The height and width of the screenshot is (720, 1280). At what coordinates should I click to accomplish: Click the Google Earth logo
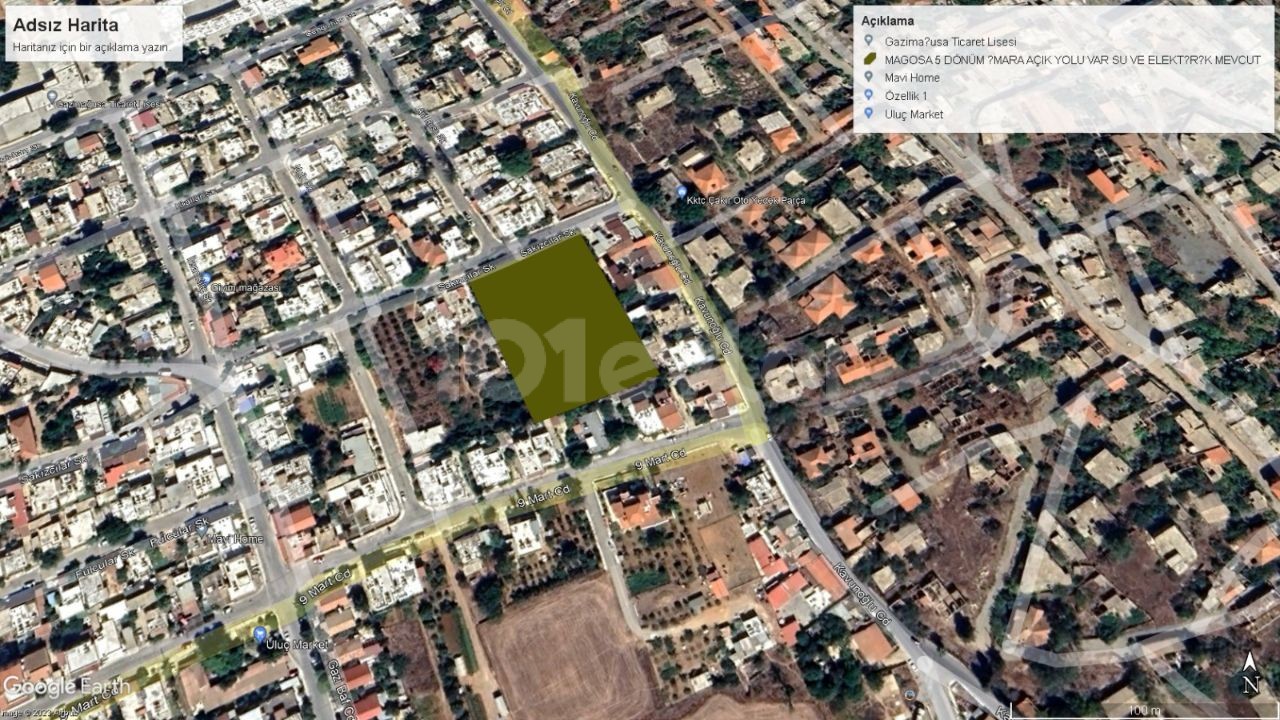[x=67, y=687]
